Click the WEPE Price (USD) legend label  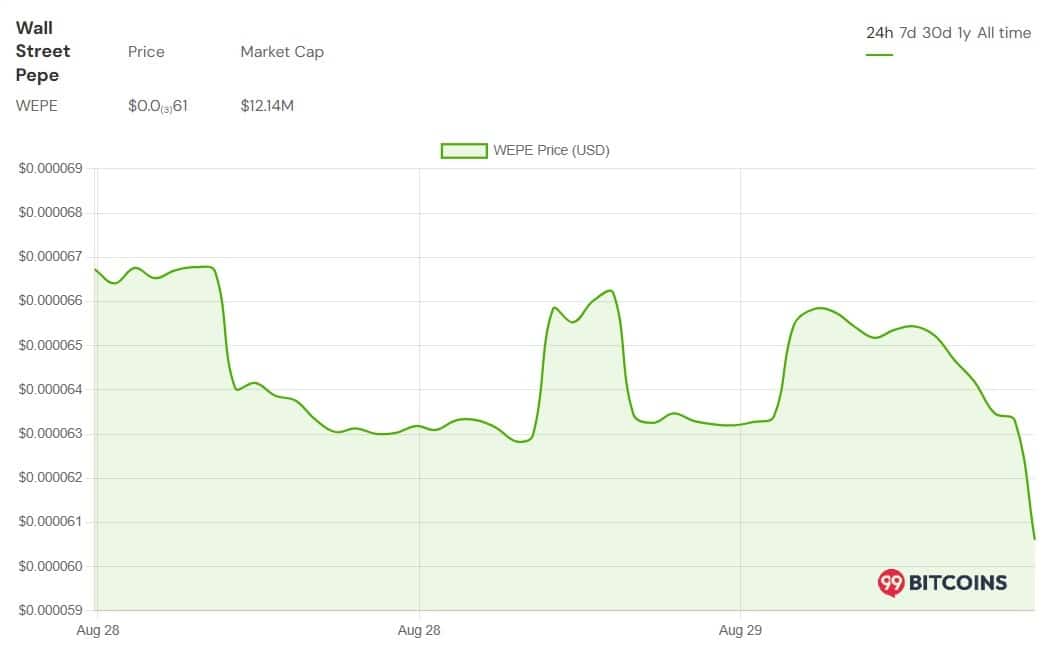[551, 150]
